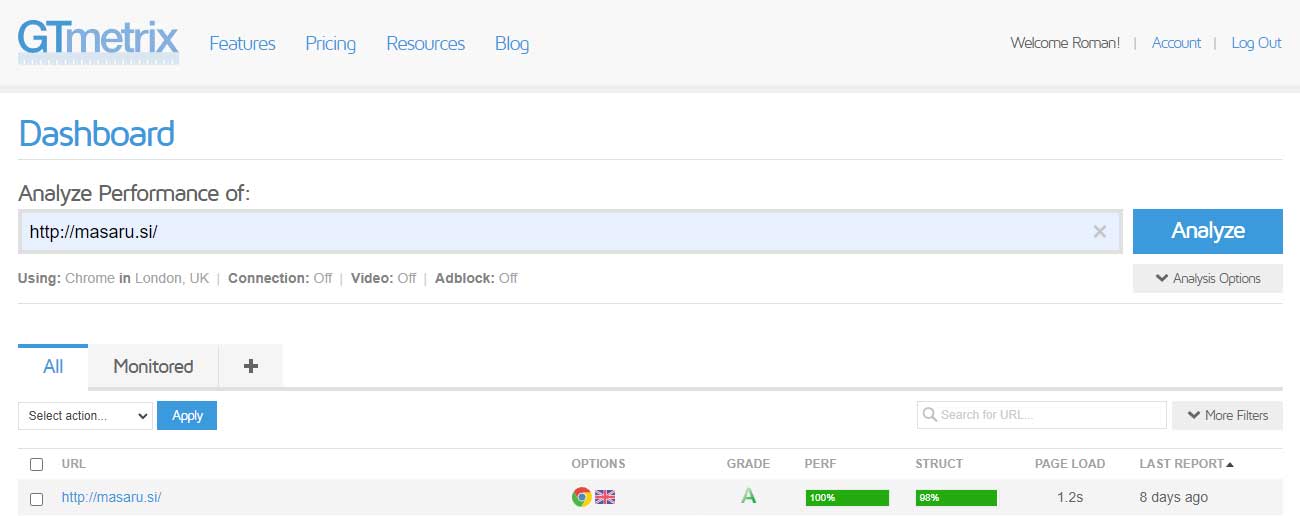The width and height of the screenshot is (1300, 516).
Task: Click the grade A icon for masaru.si
Action: tap(748, 496)
